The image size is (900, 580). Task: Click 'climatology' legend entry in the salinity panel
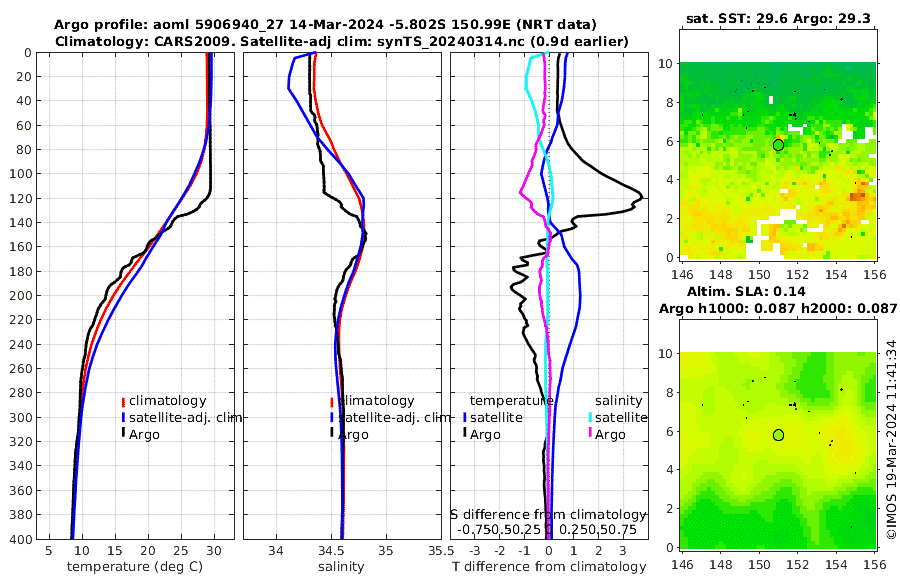[x=376, y=401]
